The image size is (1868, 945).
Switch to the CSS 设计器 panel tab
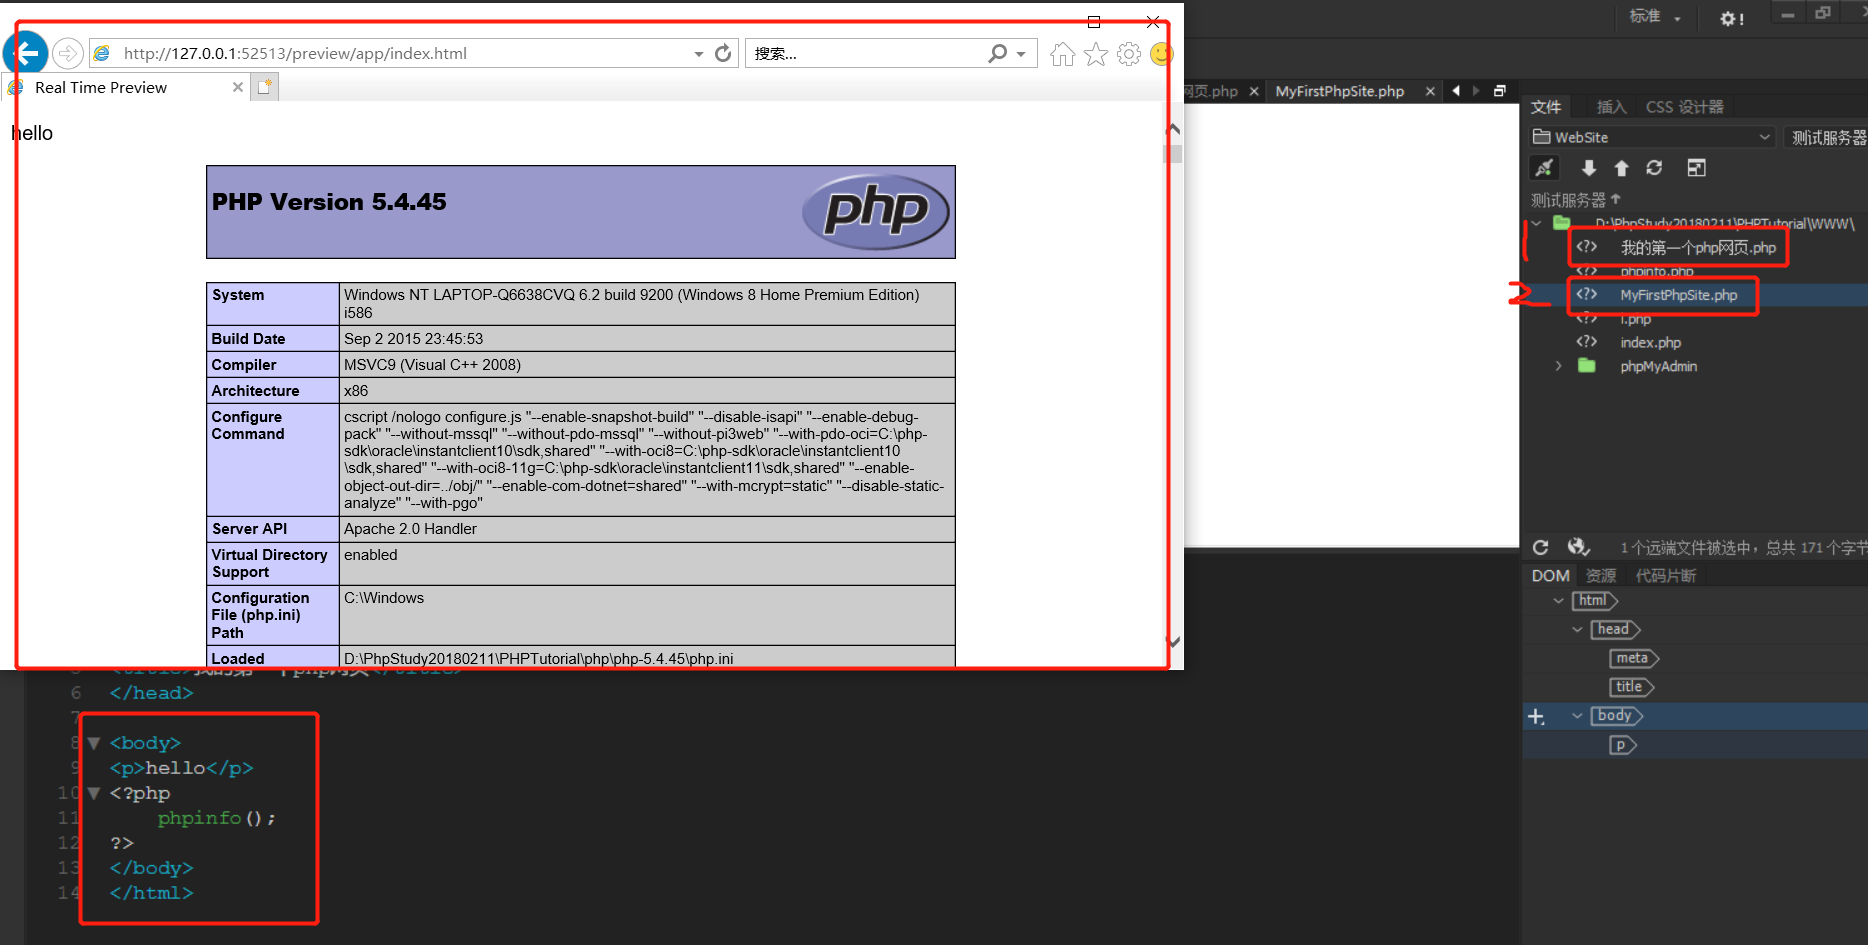coord(1685,107)
